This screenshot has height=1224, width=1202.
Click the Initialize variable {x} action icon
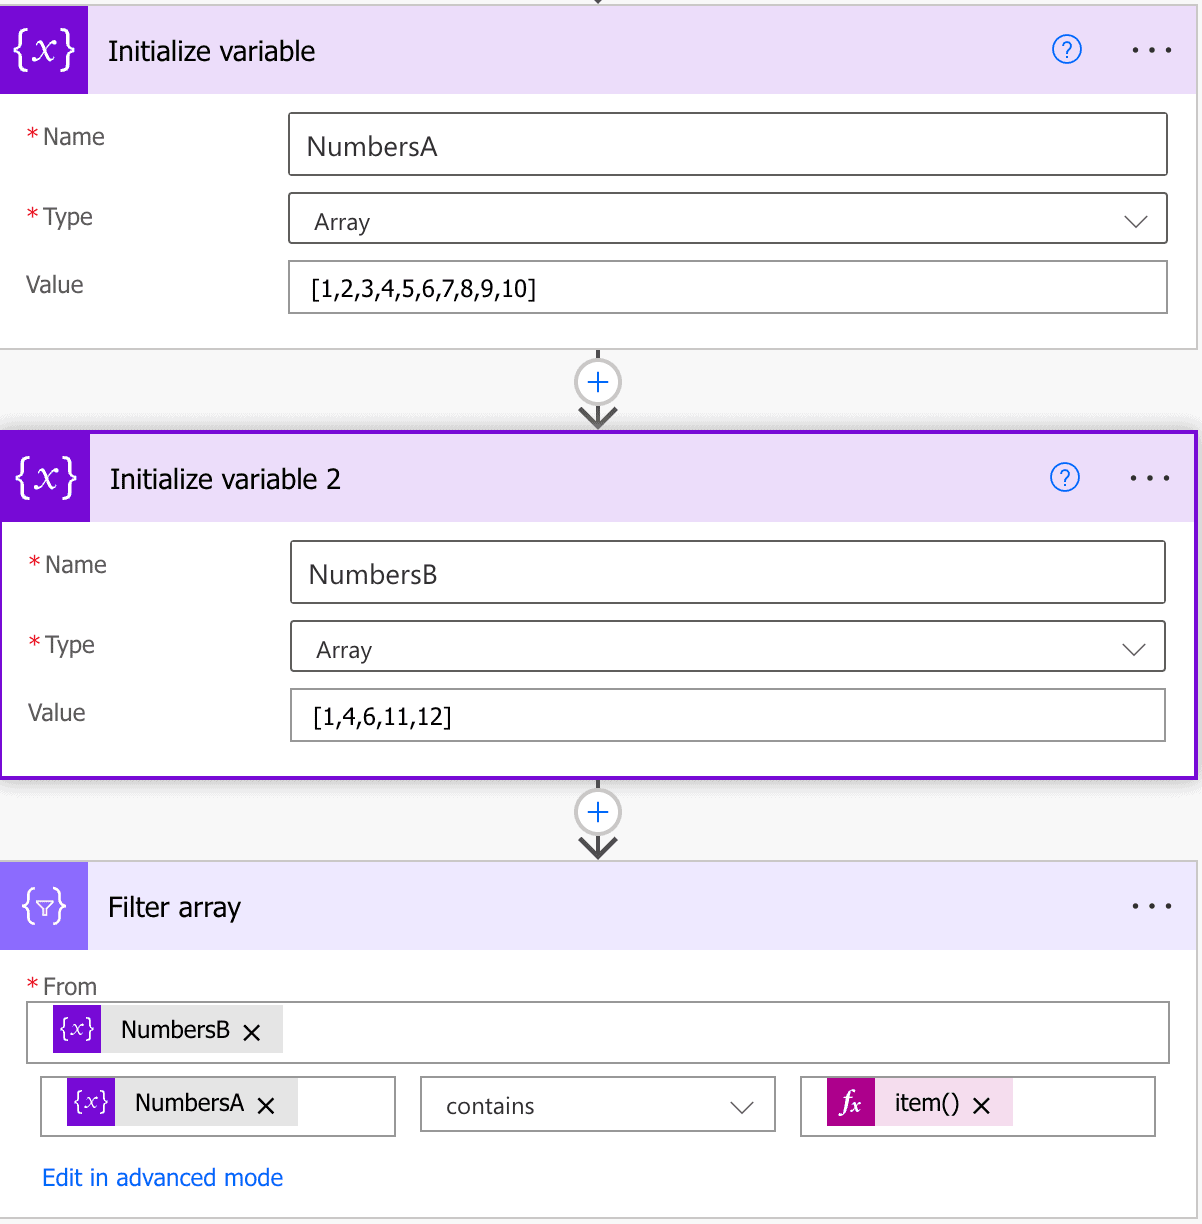point(44,49)
